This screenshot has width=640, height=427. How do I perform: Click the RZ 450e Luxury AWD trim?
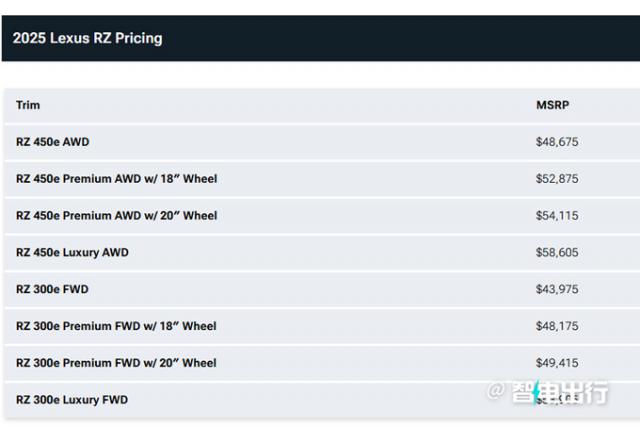72,252
